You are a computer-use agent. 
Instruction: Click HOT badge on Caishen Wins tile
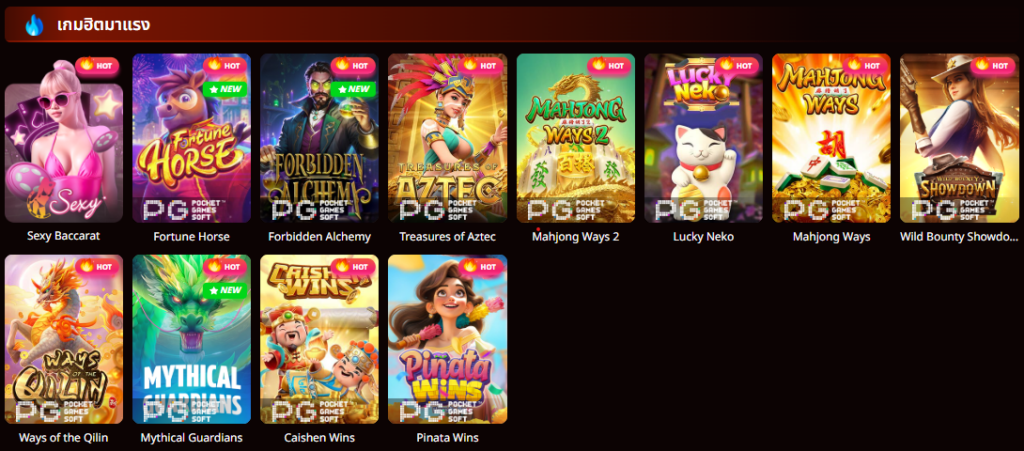[x=353, y=266]
